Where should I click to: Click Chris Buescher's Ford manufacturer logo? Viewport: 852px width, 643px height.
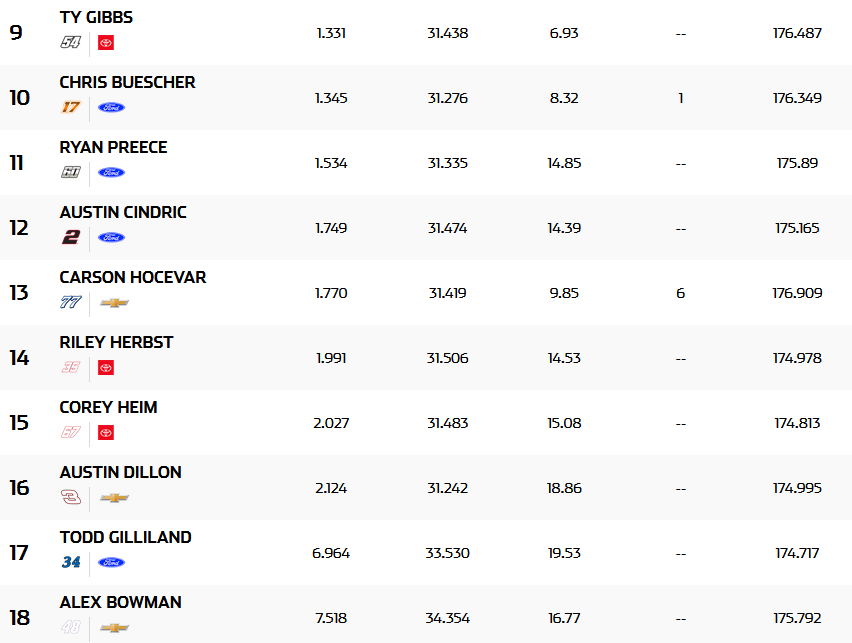click(x=111, y=107)
